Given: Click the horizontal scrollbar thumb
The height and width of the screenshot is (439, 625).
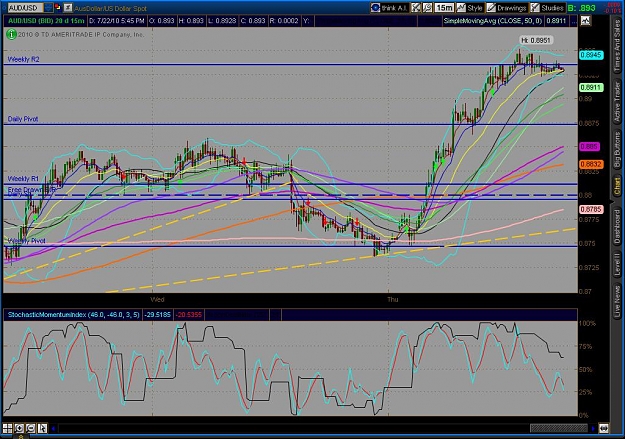Looking at the screenshot, I should (x=558, y=429).
